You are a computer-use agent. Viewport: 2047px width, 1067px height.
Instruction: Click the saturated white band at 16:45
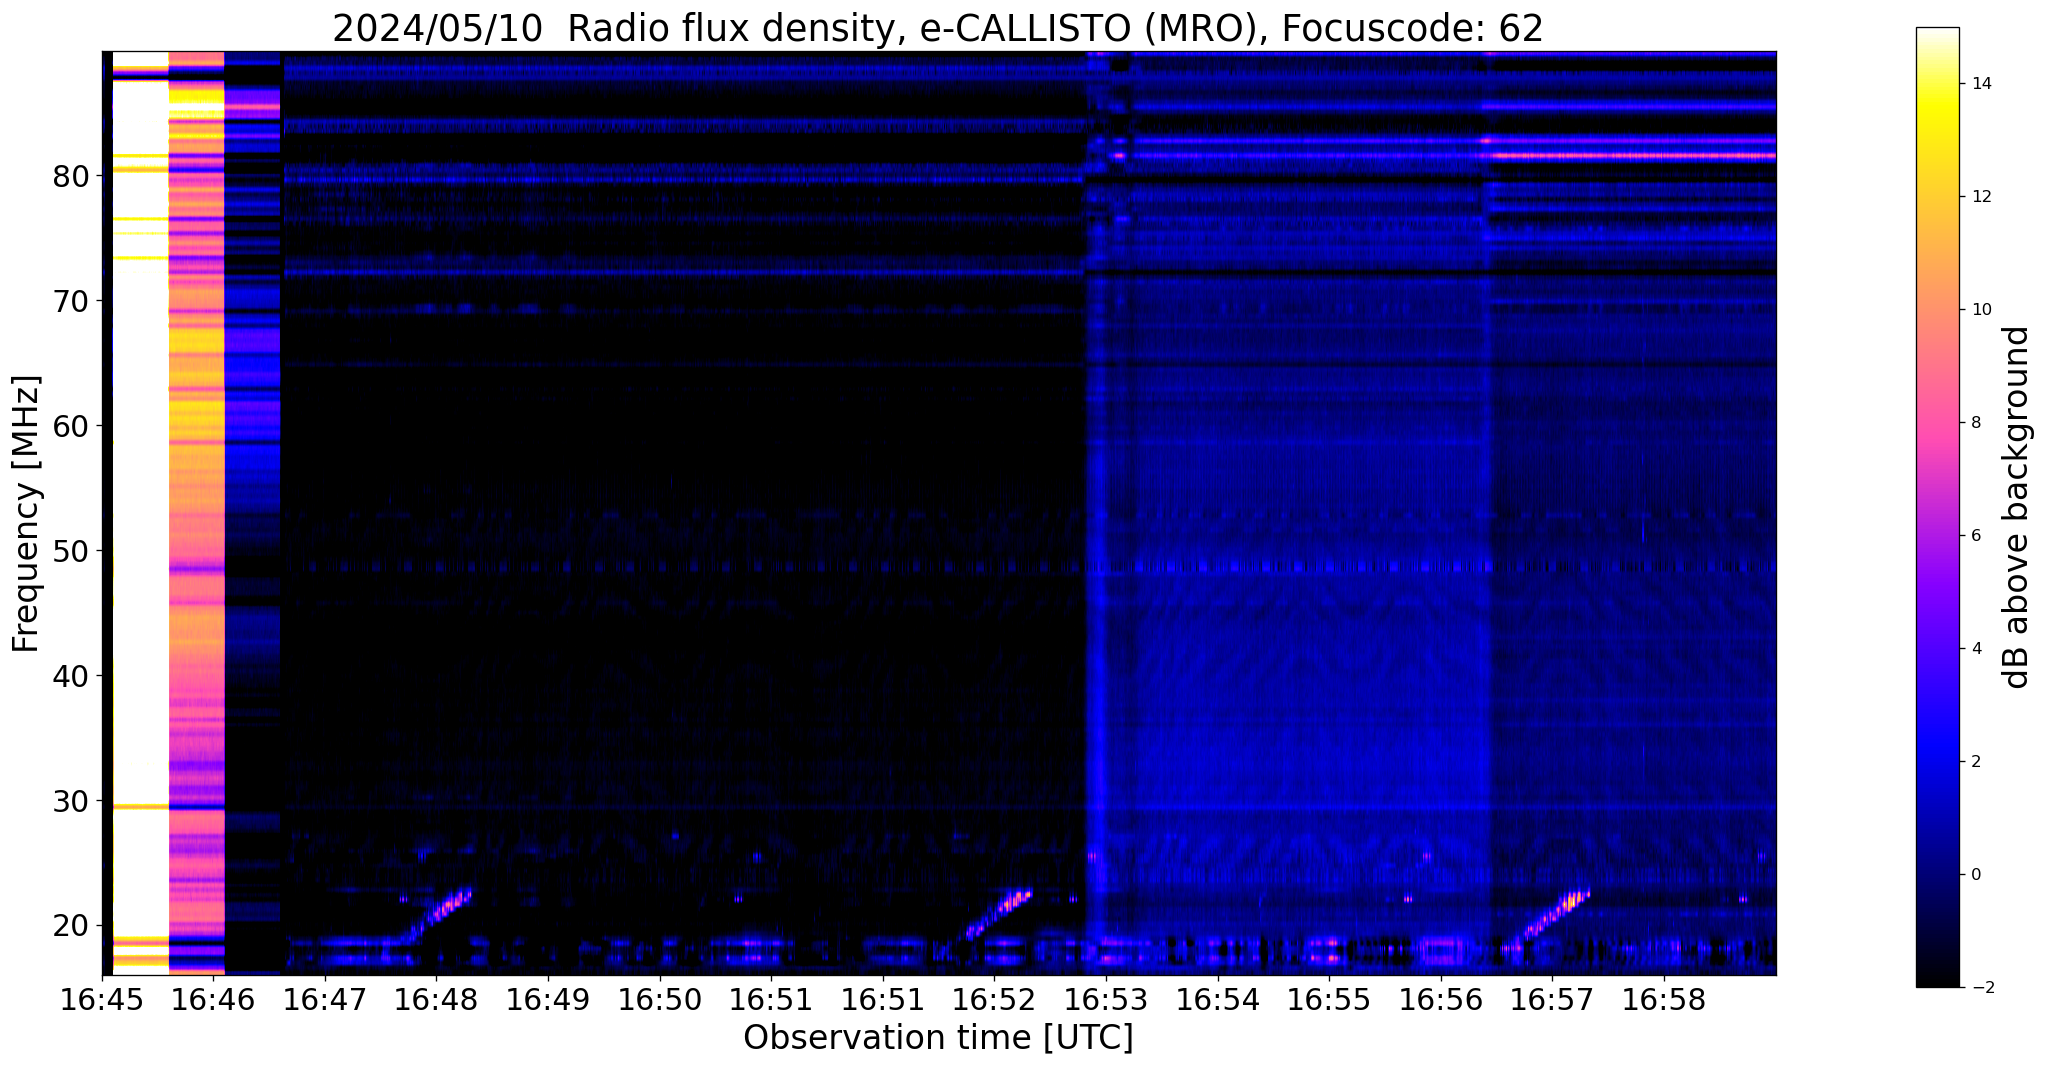pyautogui.click(x=140, y=513)
